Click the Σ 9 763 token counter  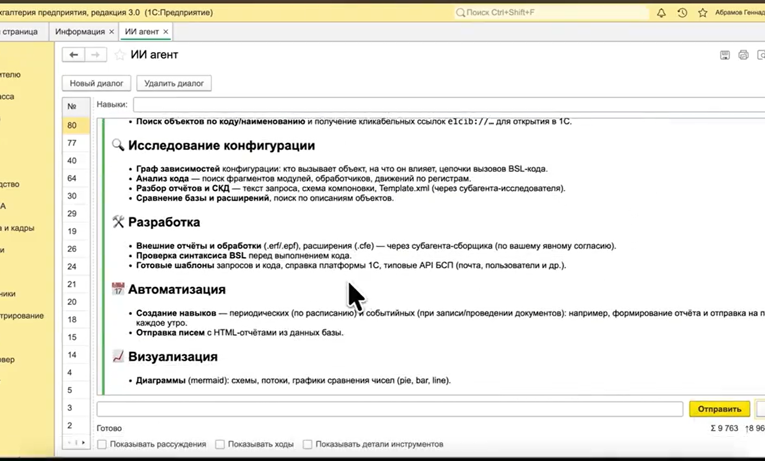pyautogui.click(x=725, y=428)
